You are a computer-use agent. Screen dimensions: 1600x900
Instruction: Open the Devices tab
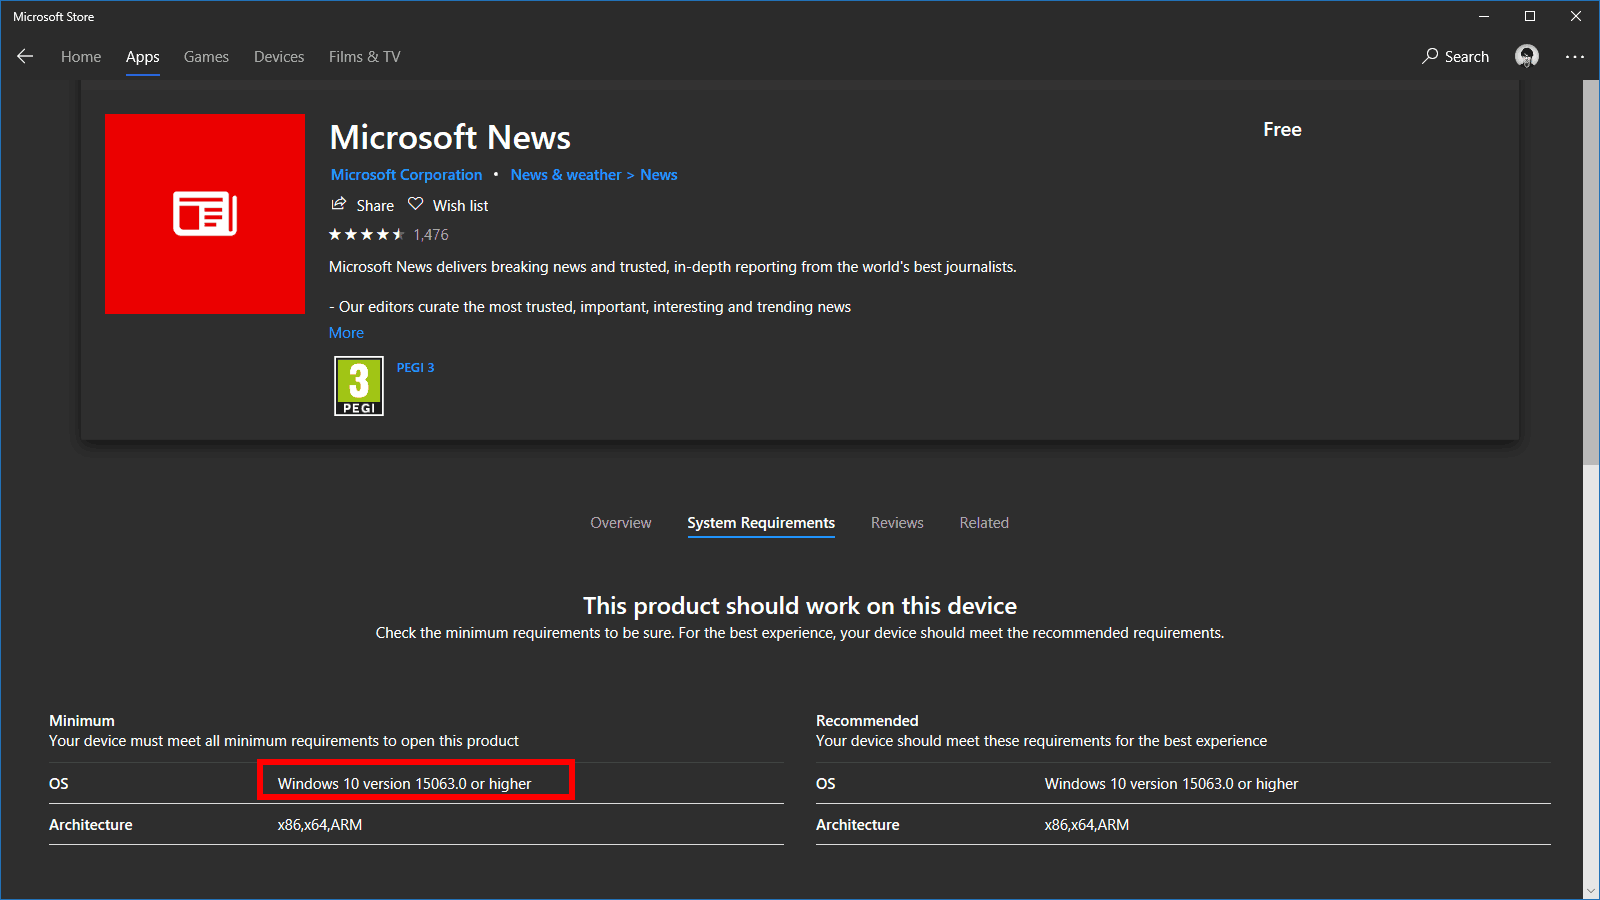coord(279,57)
